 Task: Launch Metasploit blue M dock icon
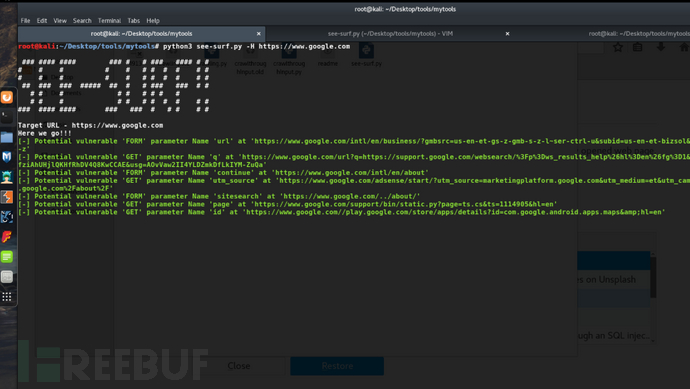(7, 157)
